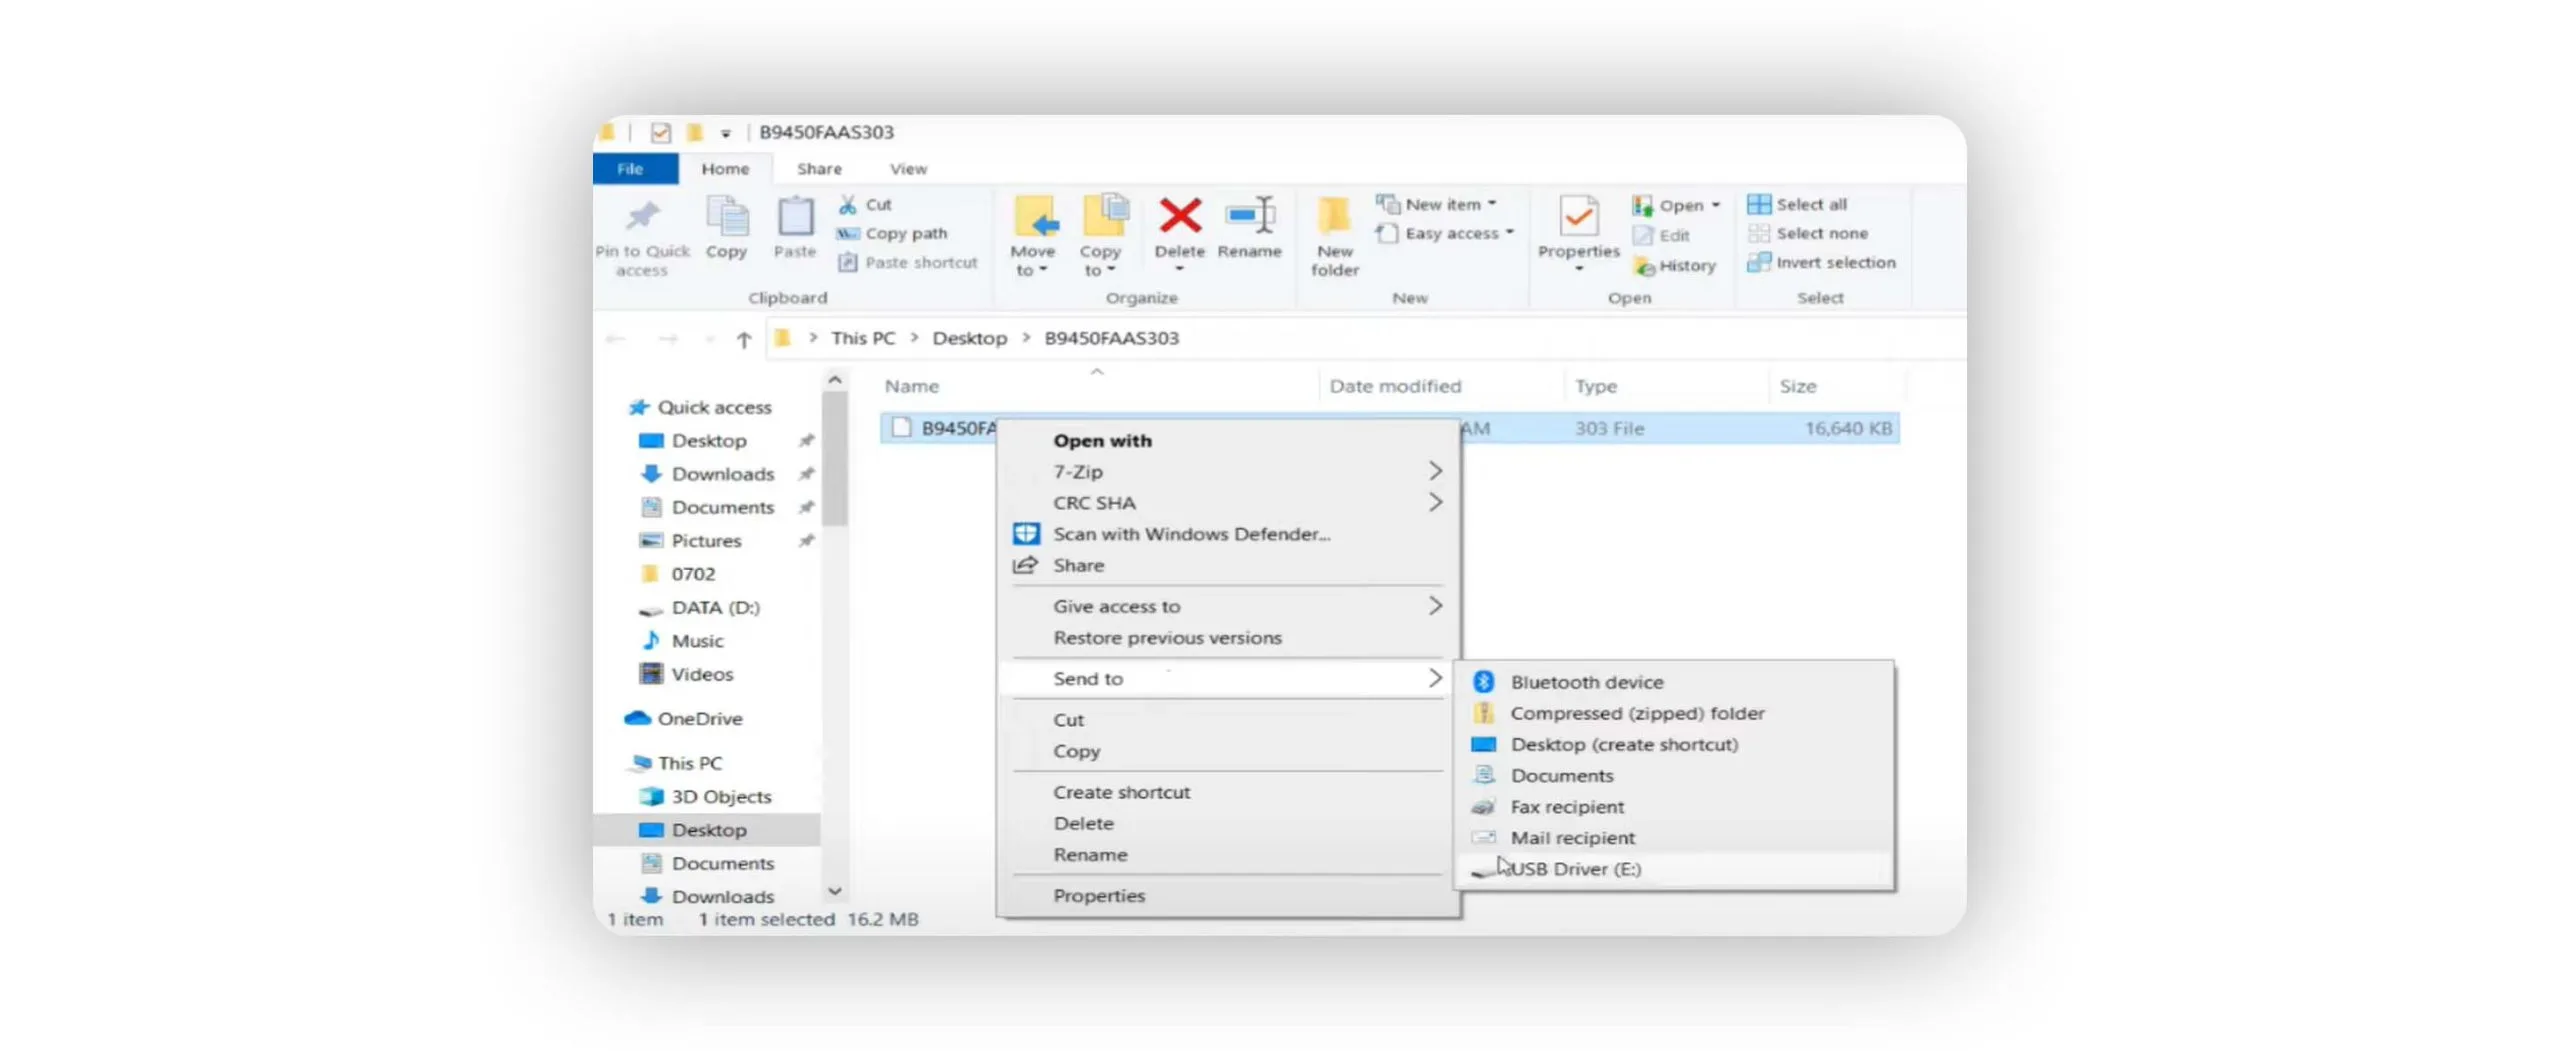Click Desktop in the address breadcrumb

coord(968,338)
